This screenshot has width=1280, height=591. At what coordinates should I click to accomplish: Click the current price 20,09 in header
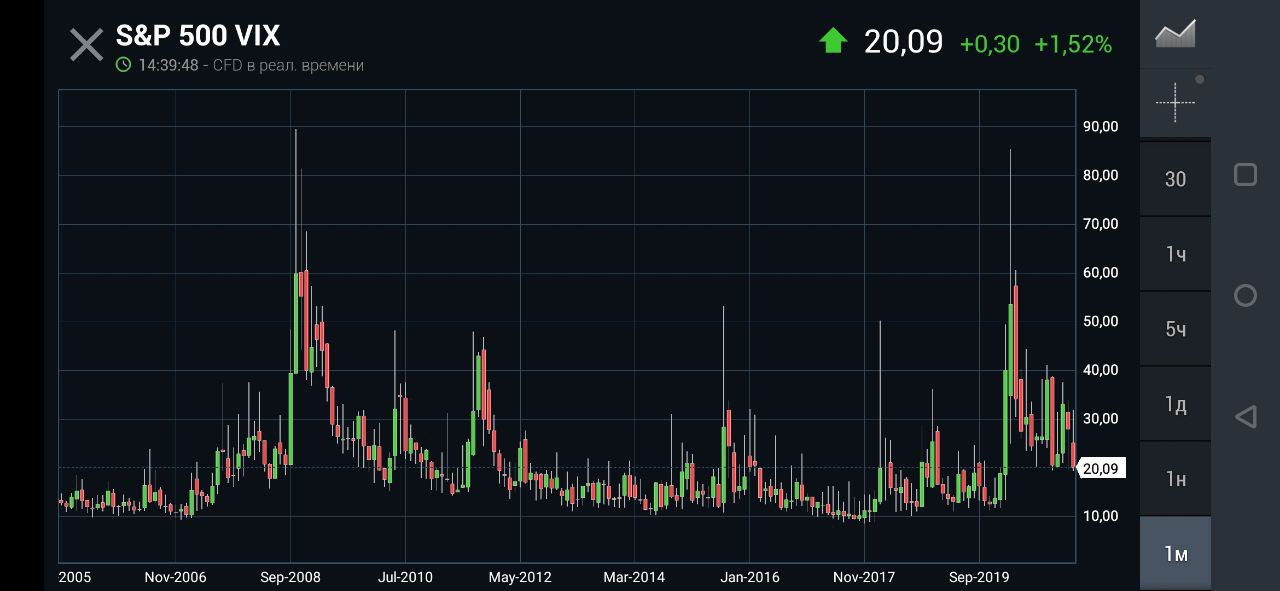(903, 42)
